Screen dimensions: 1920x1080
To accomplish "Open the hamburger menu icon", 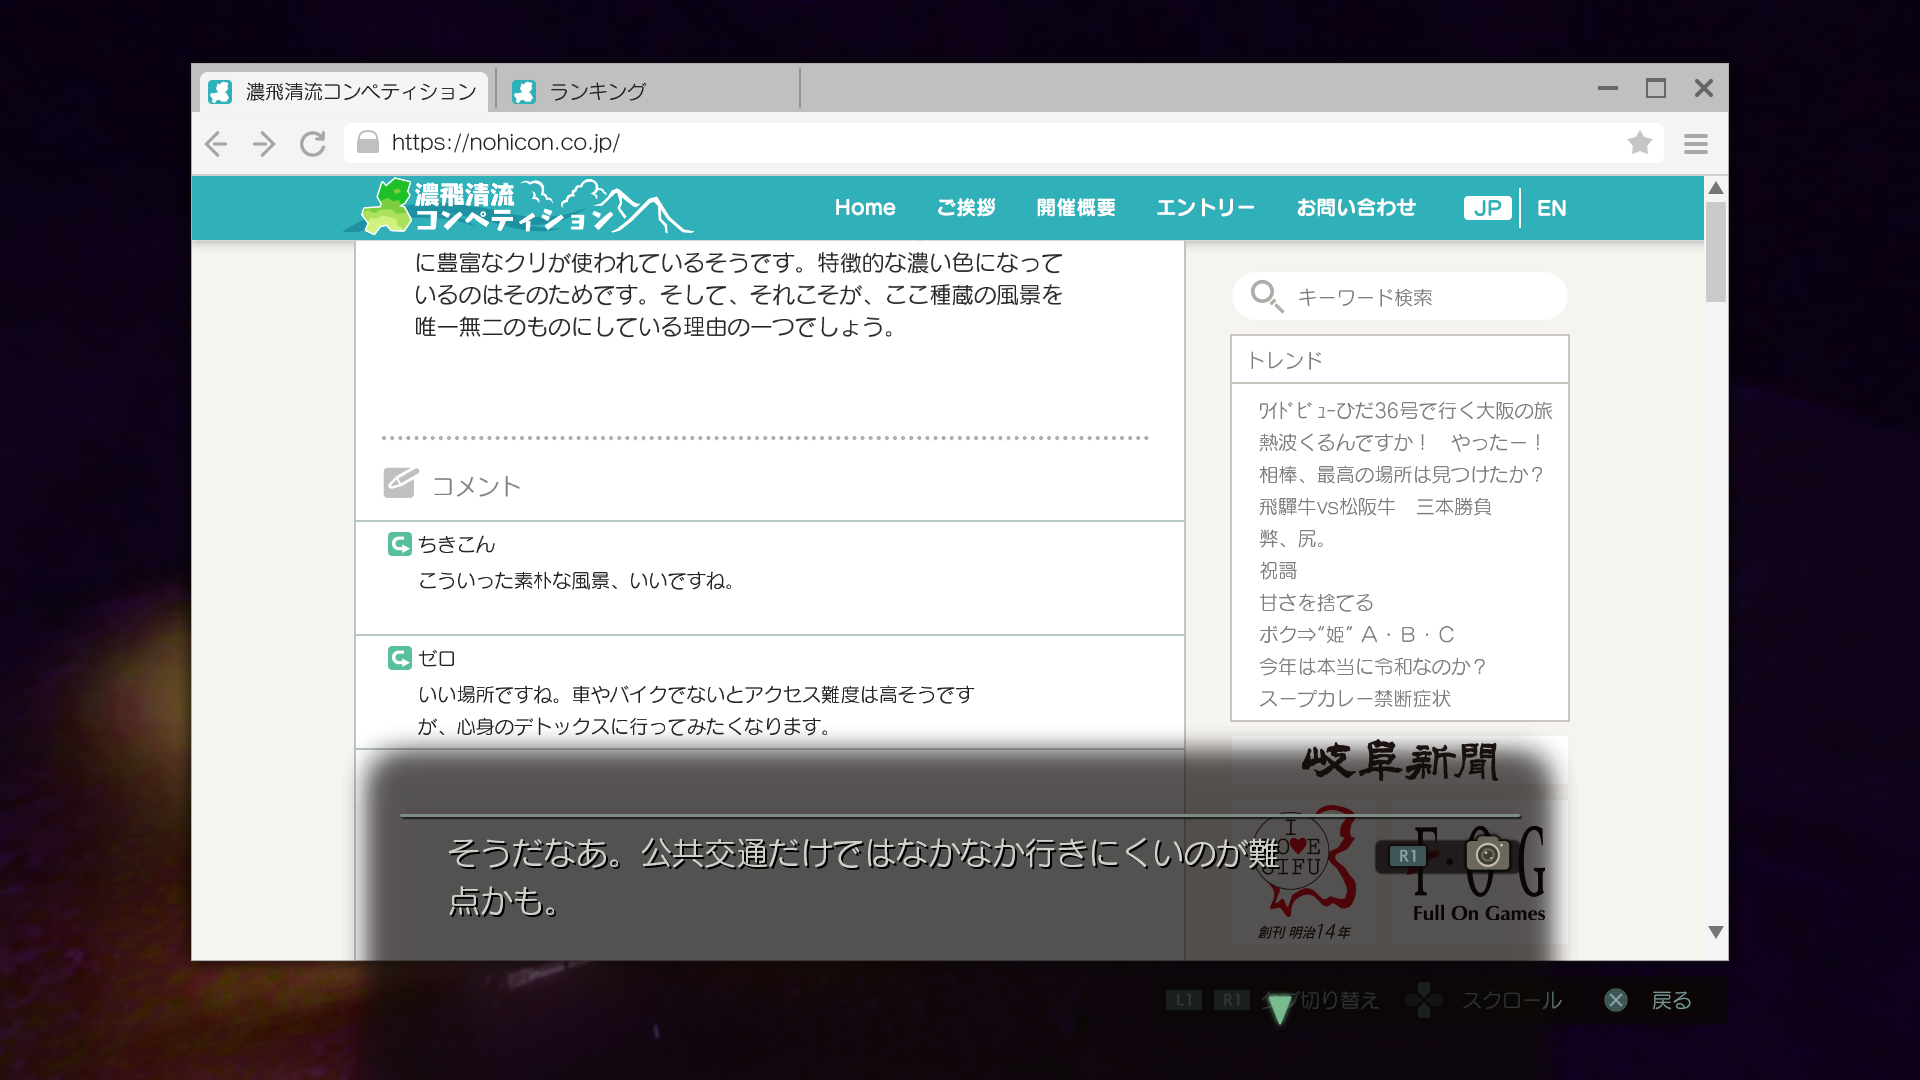I will tap(1696, 144).
